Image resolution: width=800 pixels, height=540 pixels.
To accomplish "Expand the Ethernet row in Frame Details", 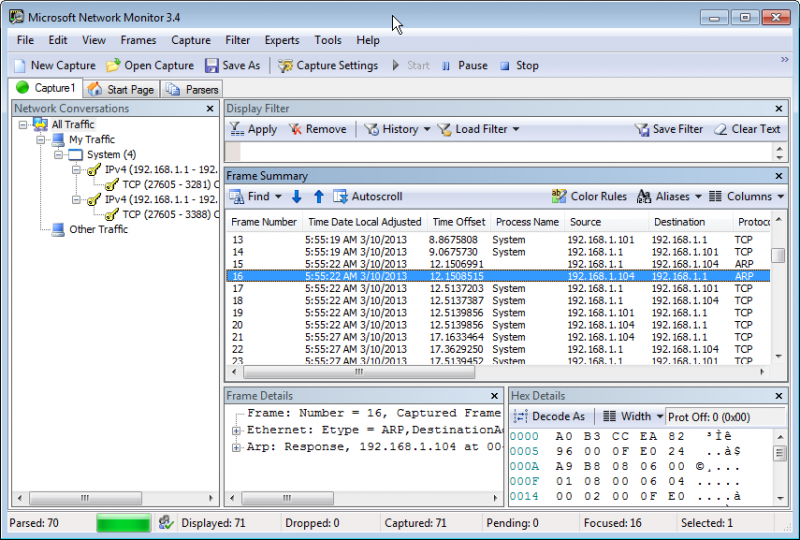I will 236,431.
